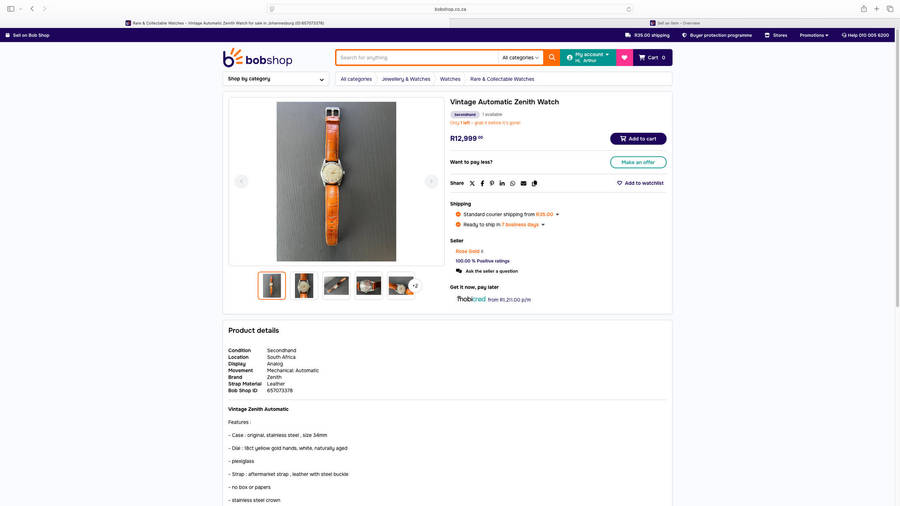Copy listing link icon
This screenshot has width=900, height=506.
pos(534,184)
